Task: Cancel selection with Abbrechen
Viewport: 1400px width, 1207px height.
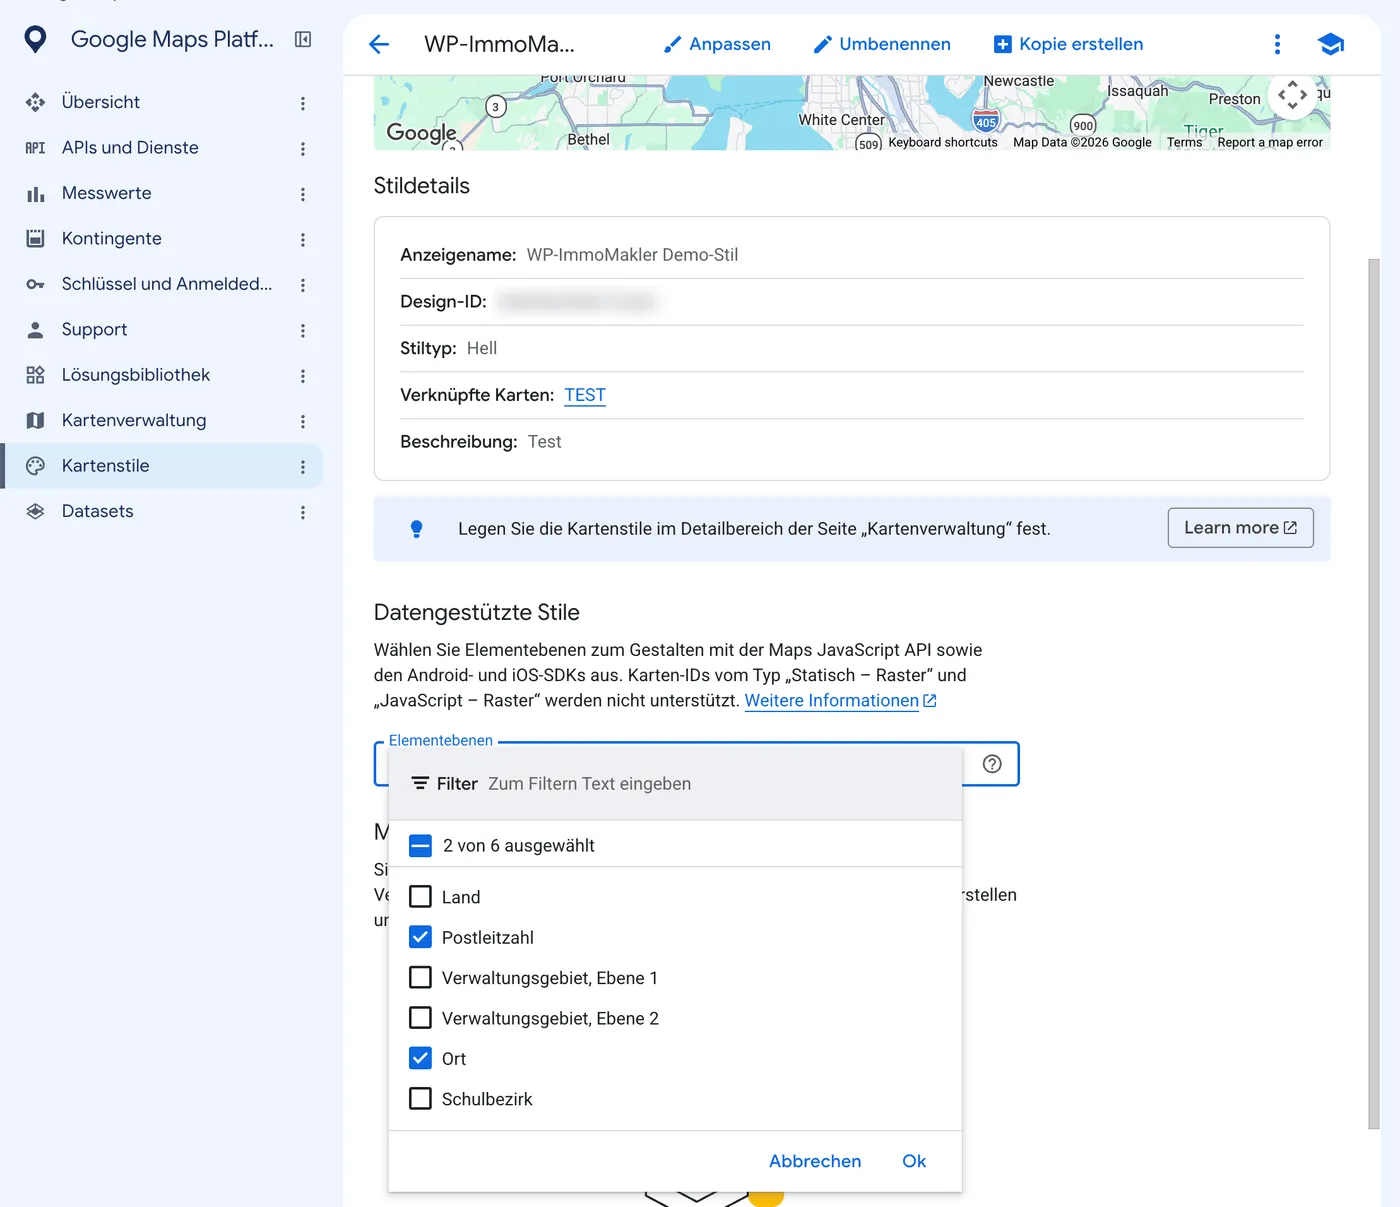Action: click(815, 1161)
